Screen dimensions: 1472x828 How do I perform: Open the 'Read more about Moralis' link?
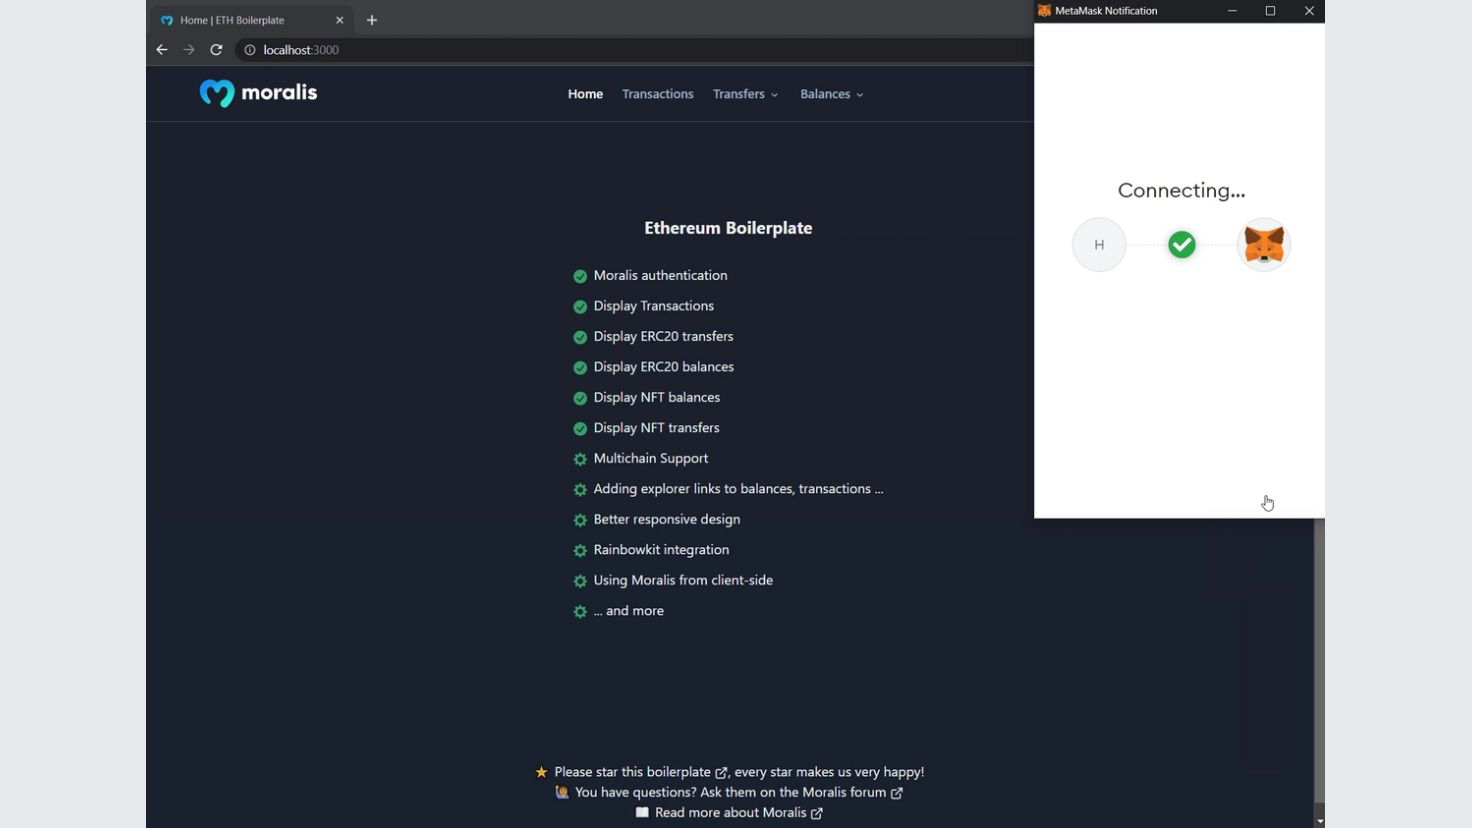point(738,813)
